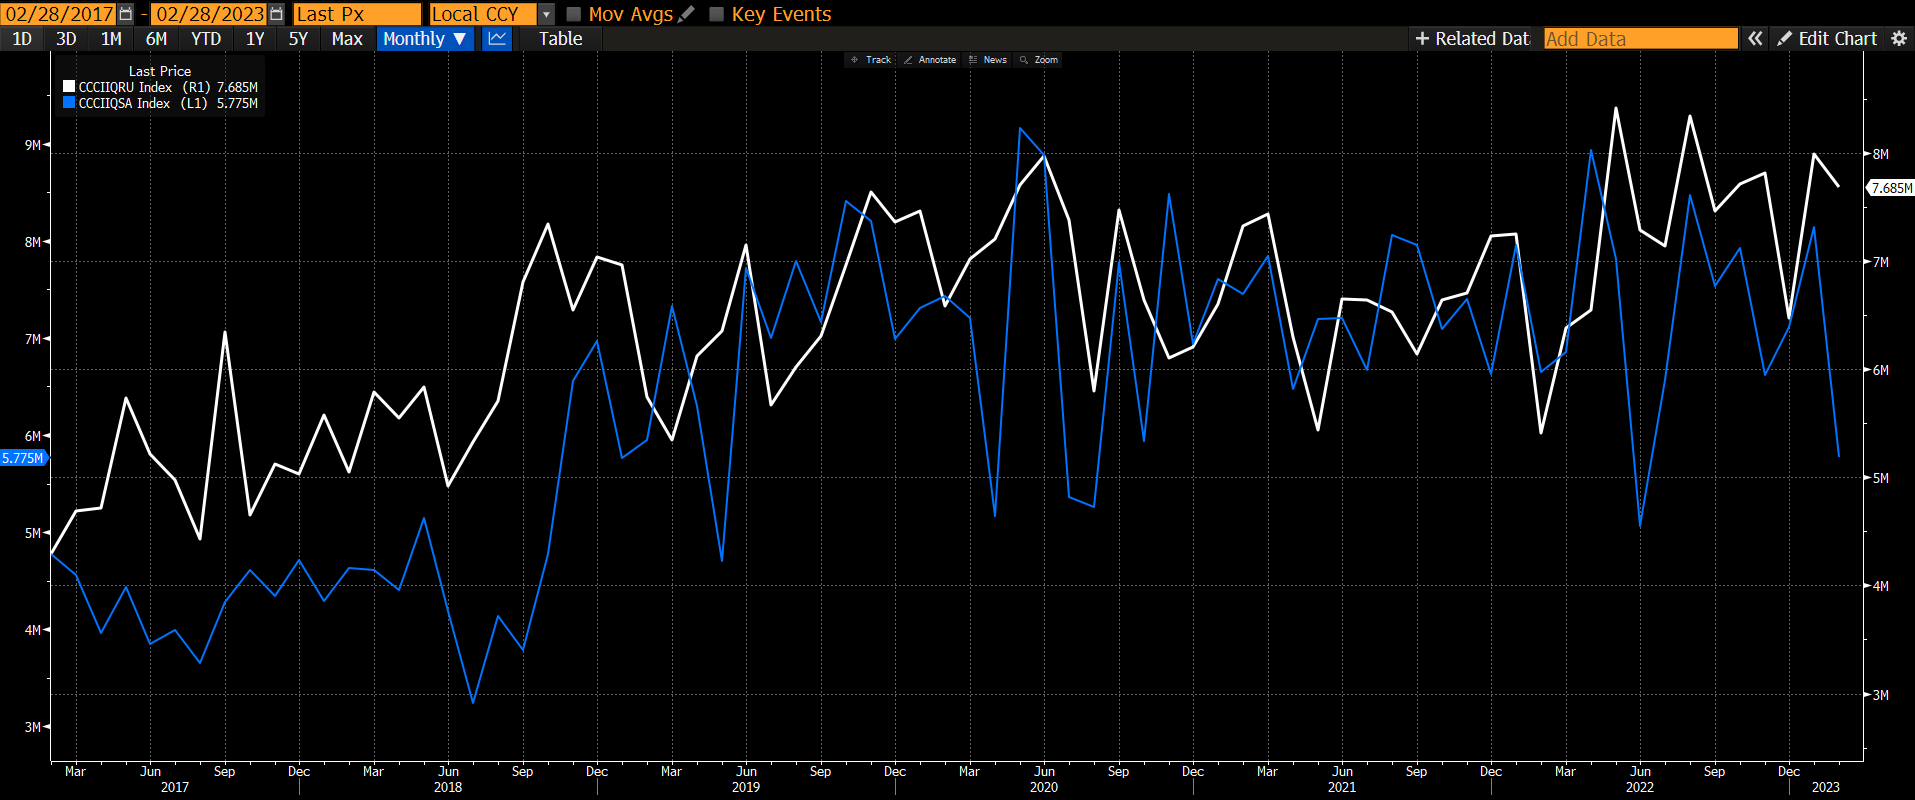Click the Edit Chart button
The width and height of the screenshot is (1915, 800).
click(1827, 39)
